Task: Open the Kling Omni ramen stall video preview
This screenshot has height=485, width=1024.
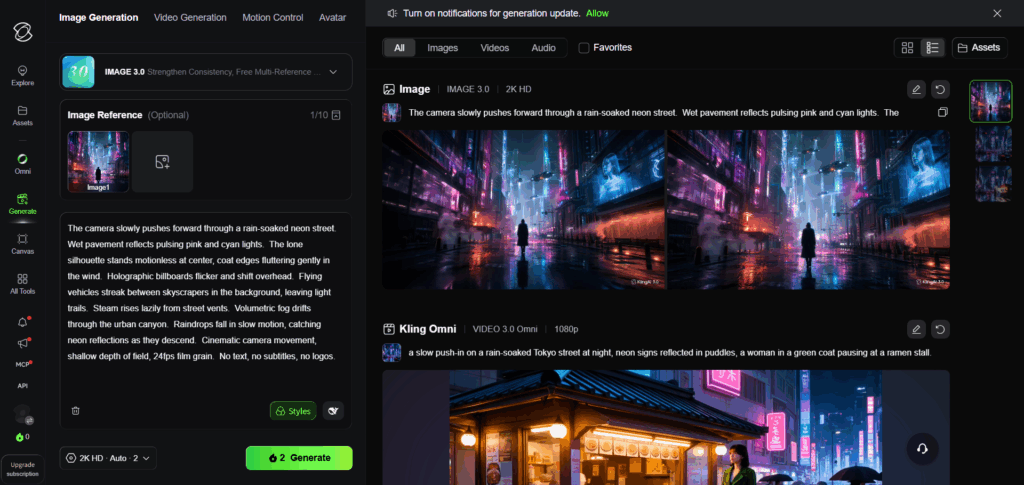Action: pos(666,428)
